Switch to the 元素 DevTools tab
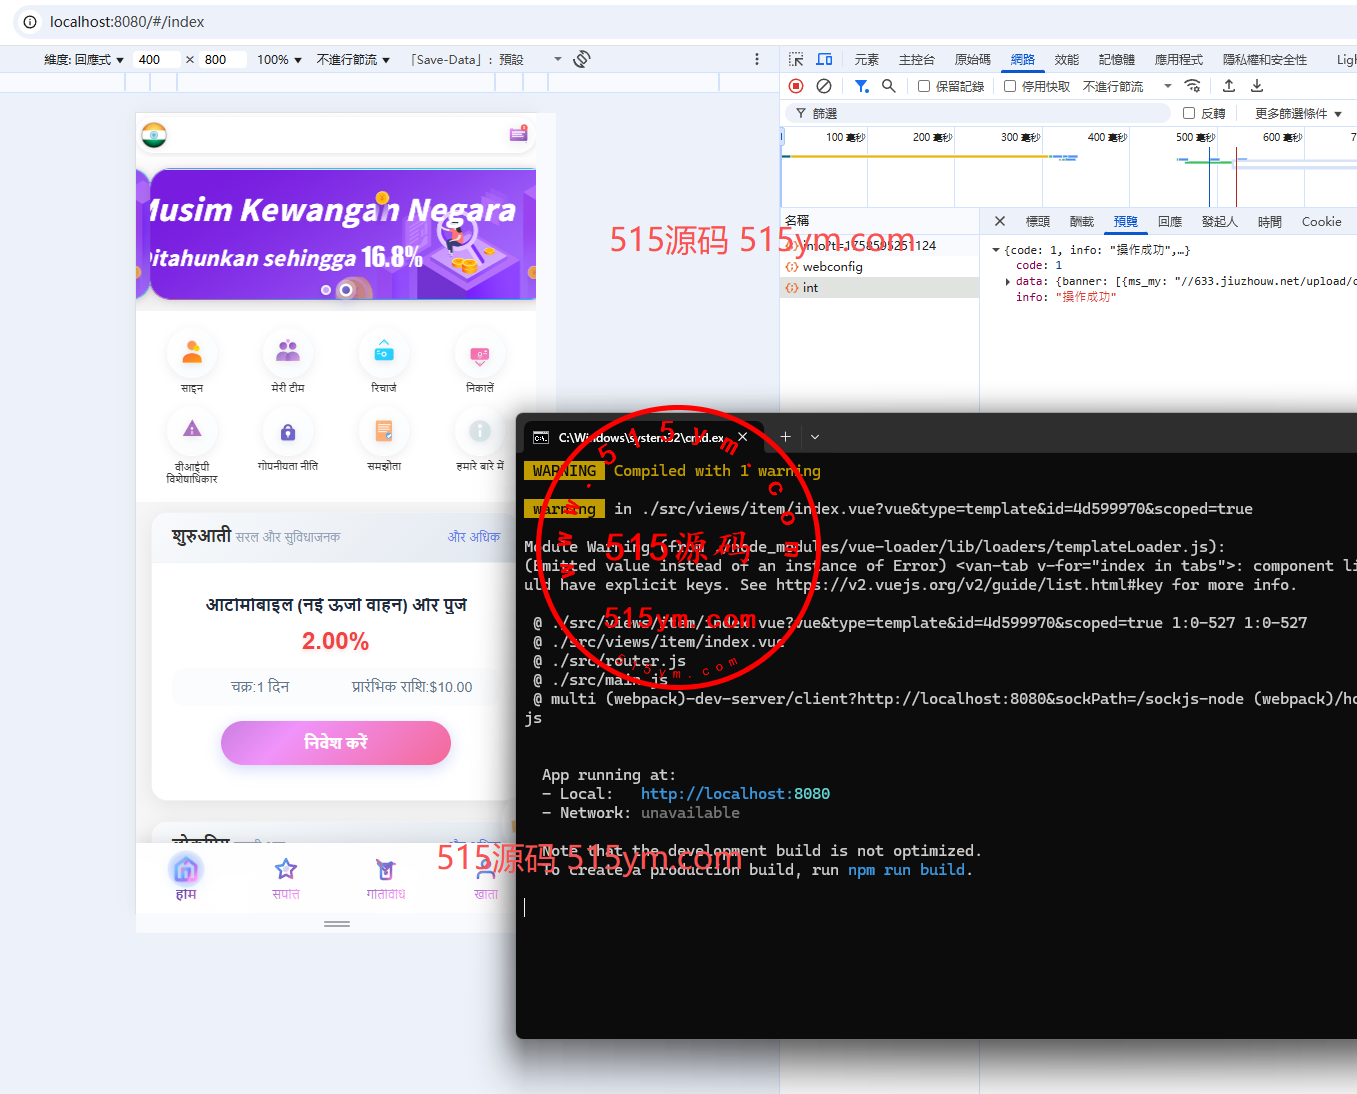Viewport: 1357px width, 1094px height. pos(866,60)
